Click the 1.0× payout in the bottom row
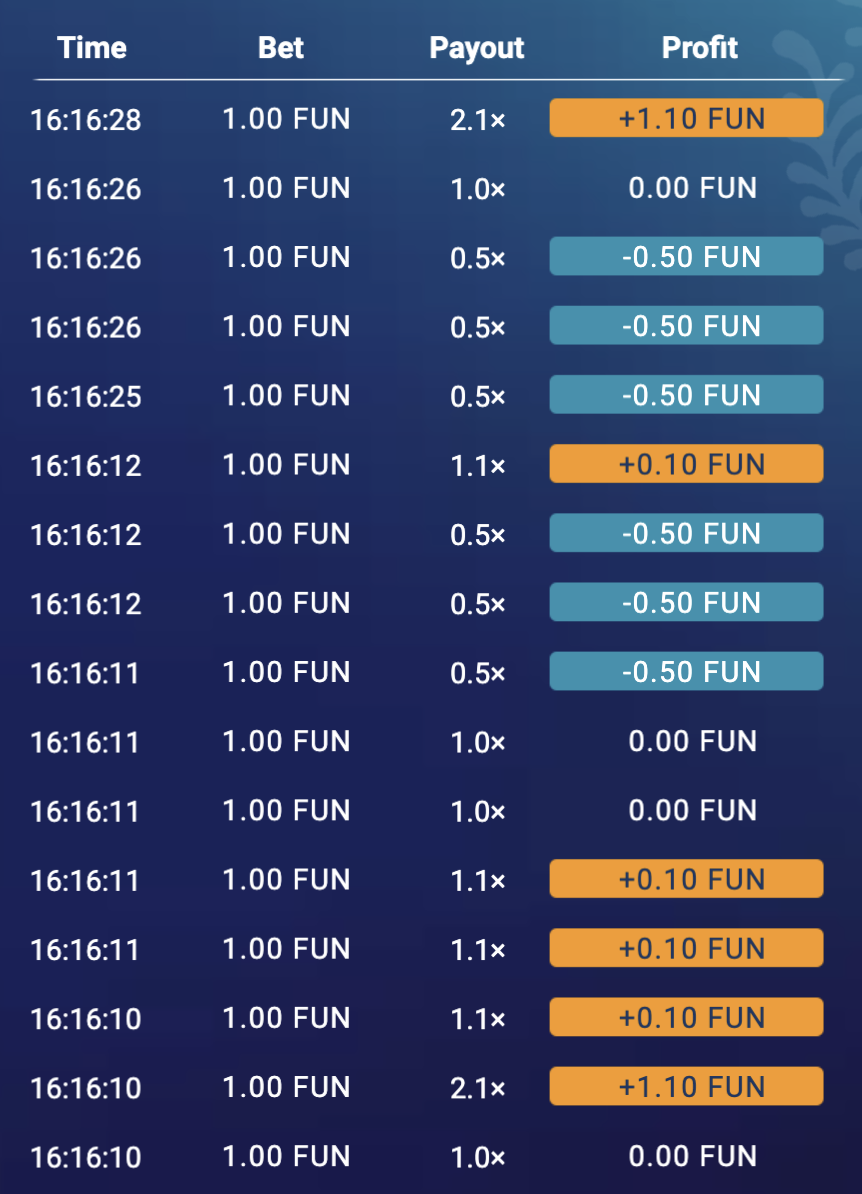Viewport: 862px width, 1194px height. coord(477,1157)
